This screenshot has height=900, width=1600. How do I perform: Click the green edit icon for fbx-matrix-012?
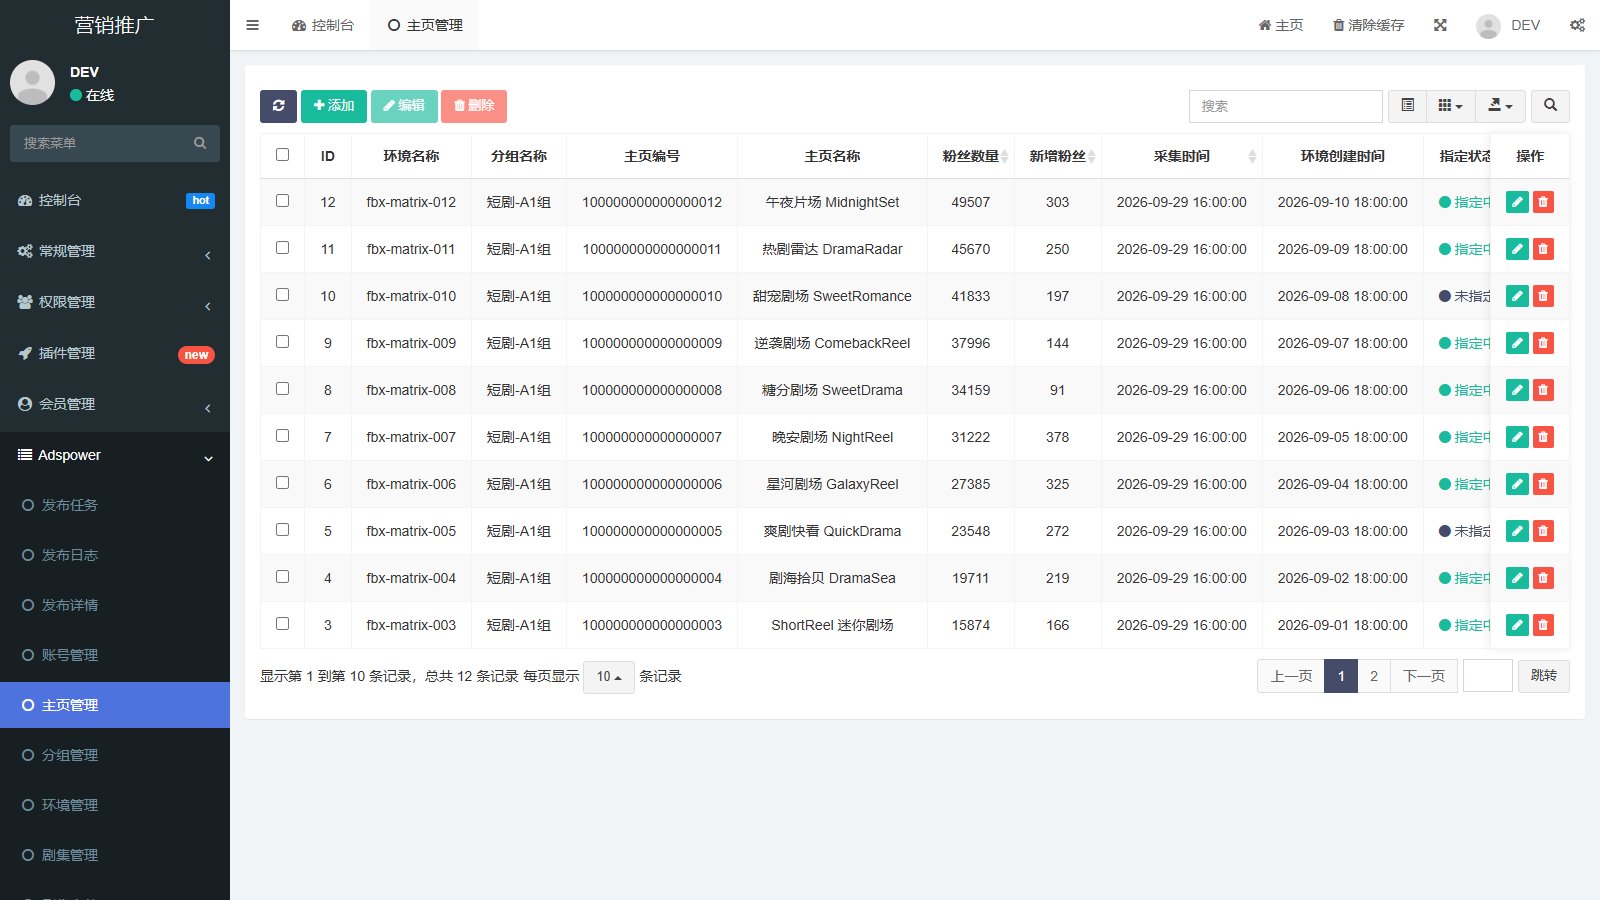(1517, 202)
